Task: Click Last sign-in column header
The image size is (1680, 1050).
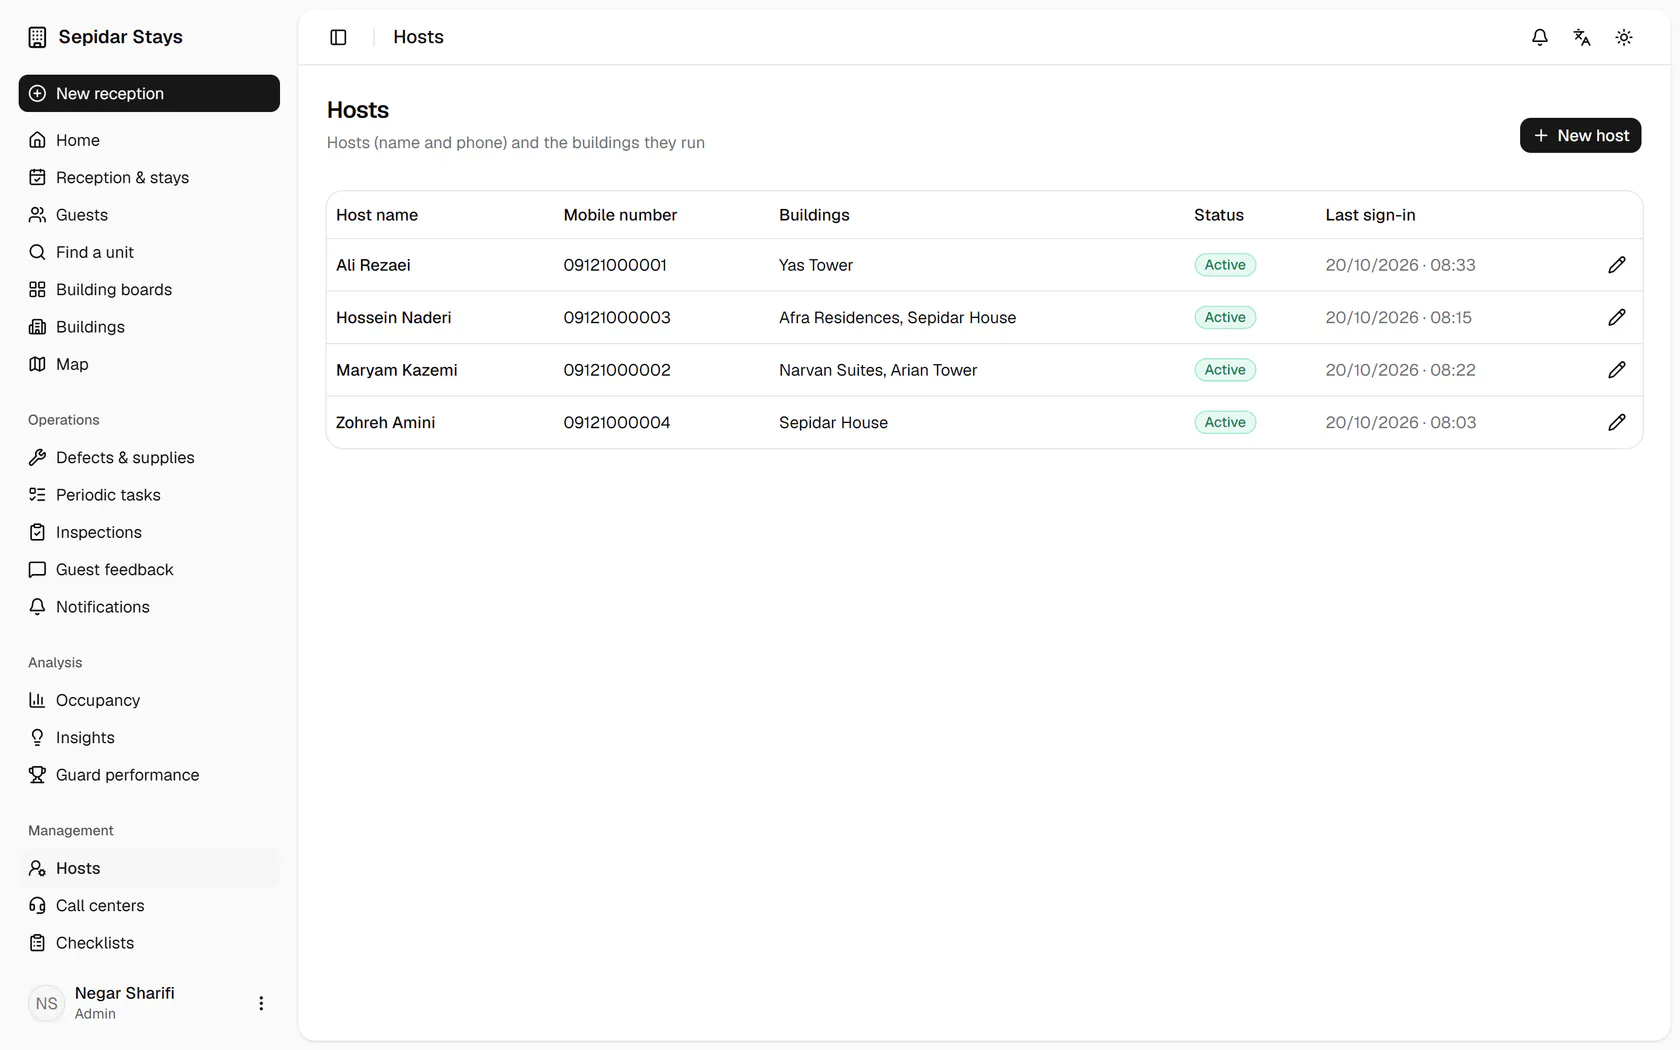Action: [1370, 215]
